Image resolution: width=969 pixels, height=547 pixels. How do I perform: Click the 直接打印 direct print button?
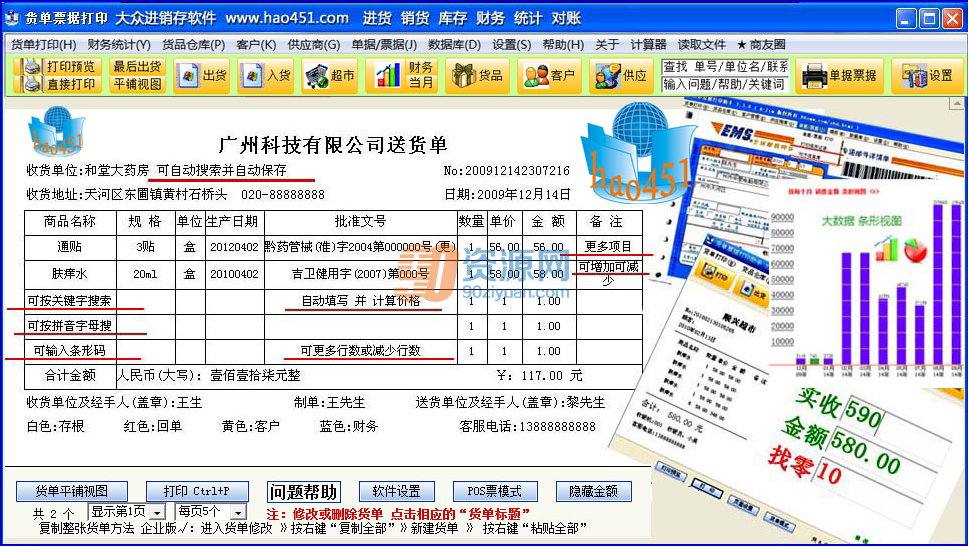point(59,84)
